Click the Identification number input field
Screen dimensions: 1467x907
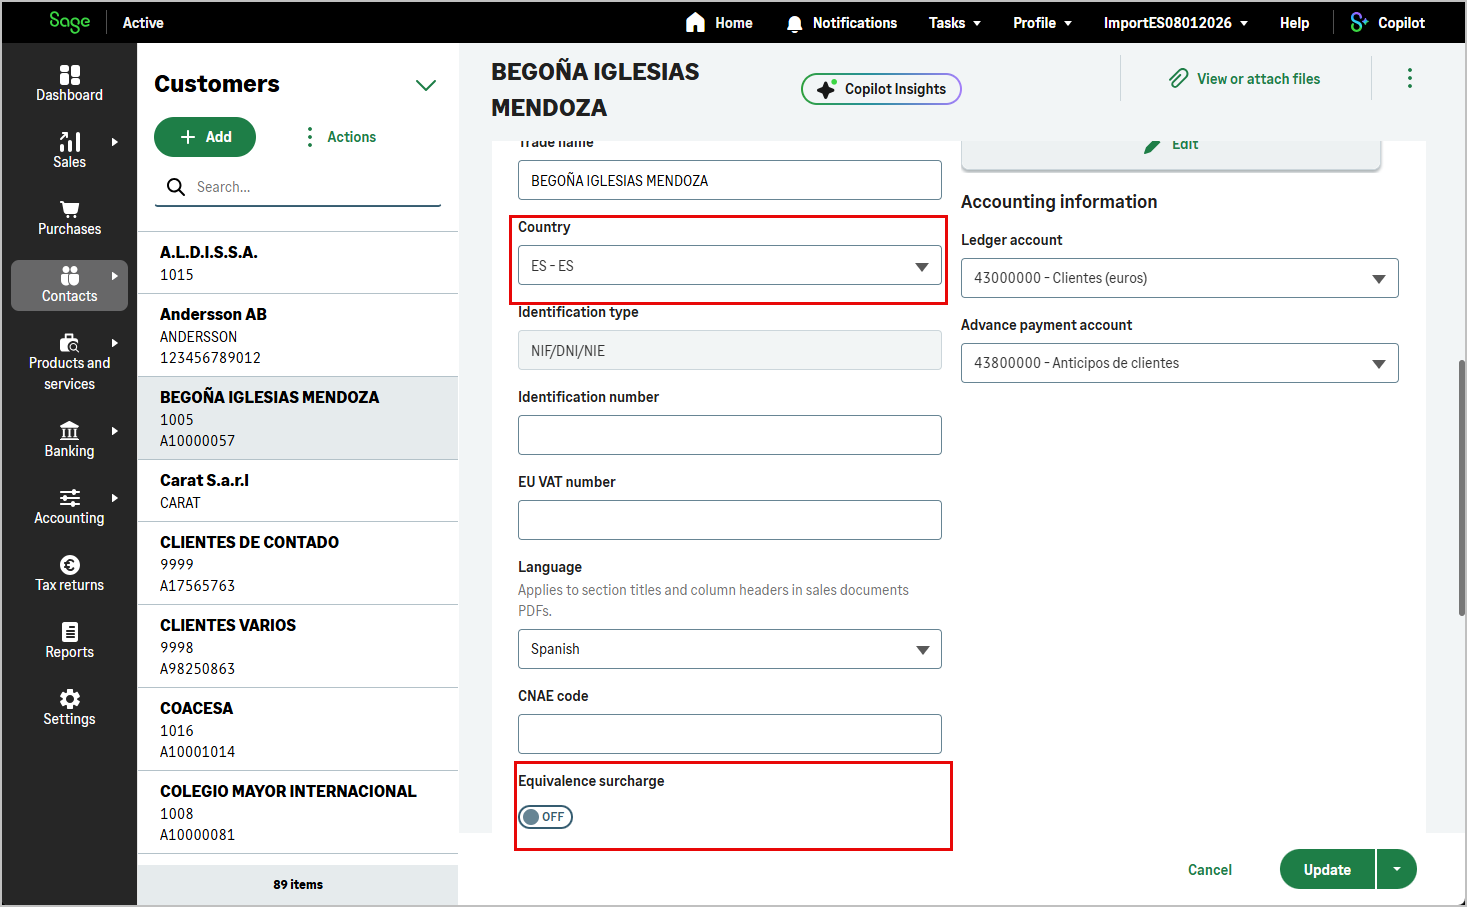[x=730, y=435]
